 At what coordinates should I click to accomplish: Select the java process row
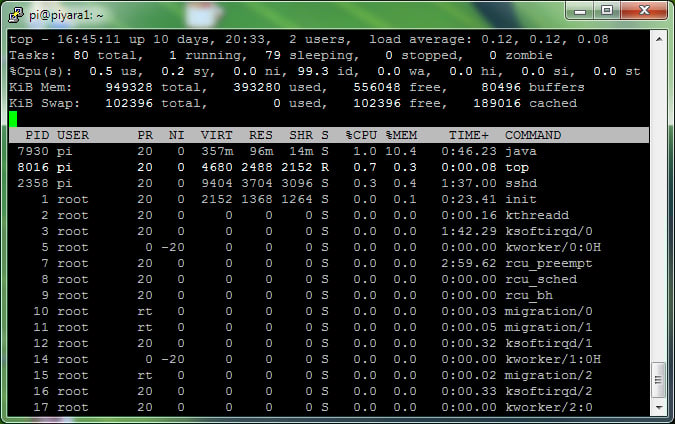tap(300, 151)
